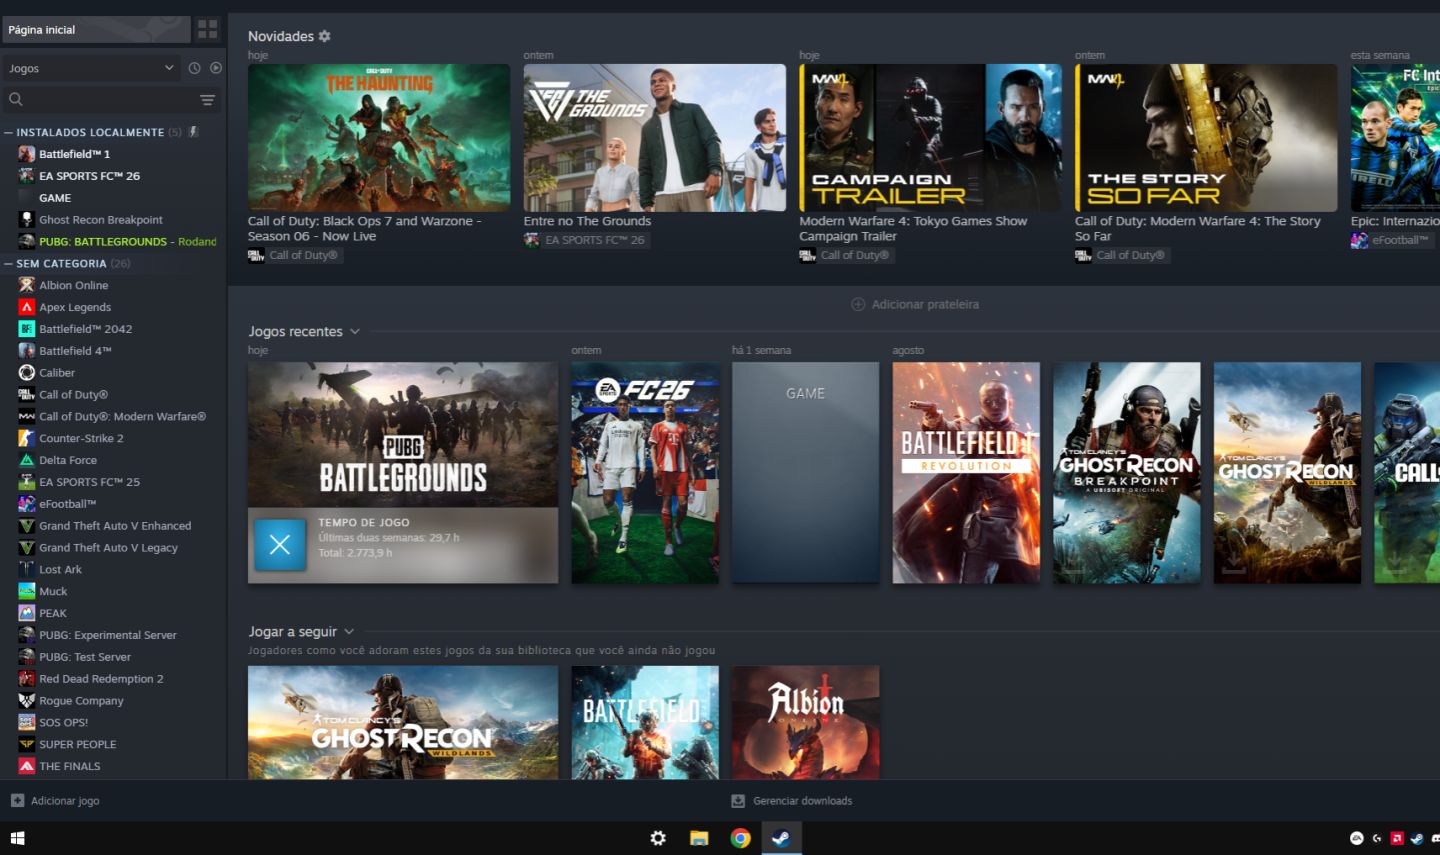This screenshot has height=855, width=1440.
Task: Open Jogos dropdown in sidebar
Action: tap(91, 68)
